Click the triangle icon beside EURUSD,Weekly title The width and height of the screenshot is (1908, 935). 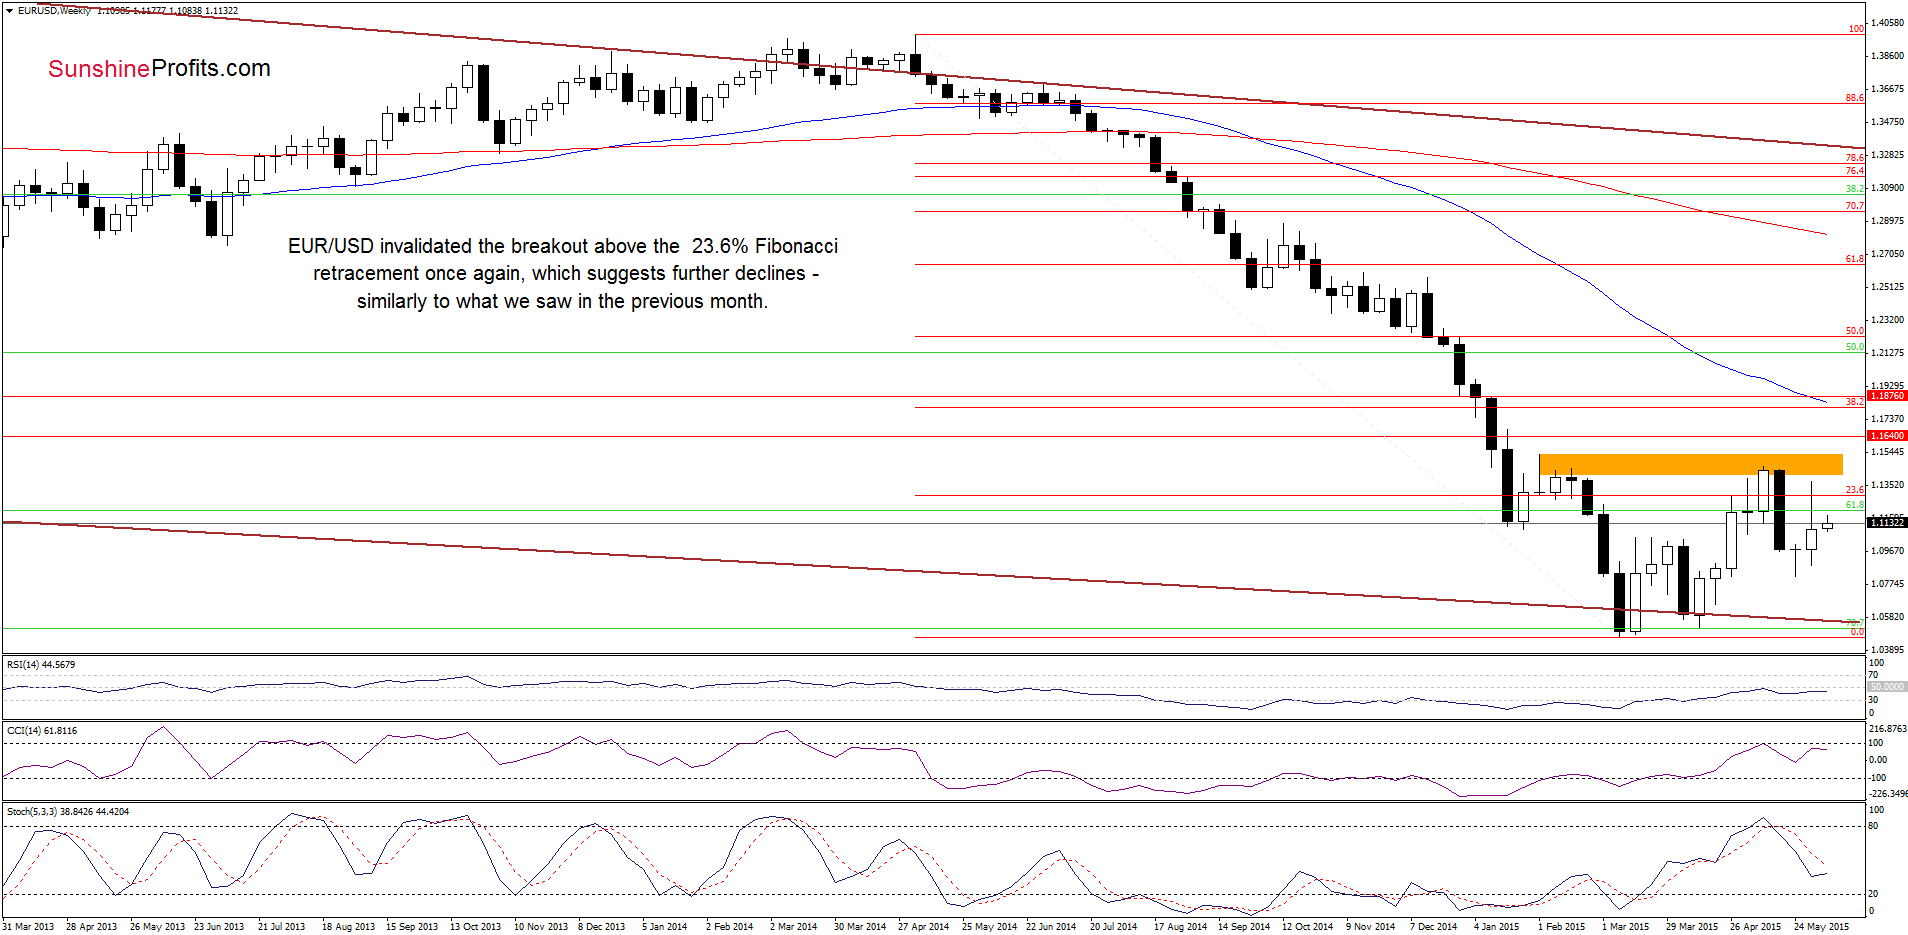tap(10, 10)
